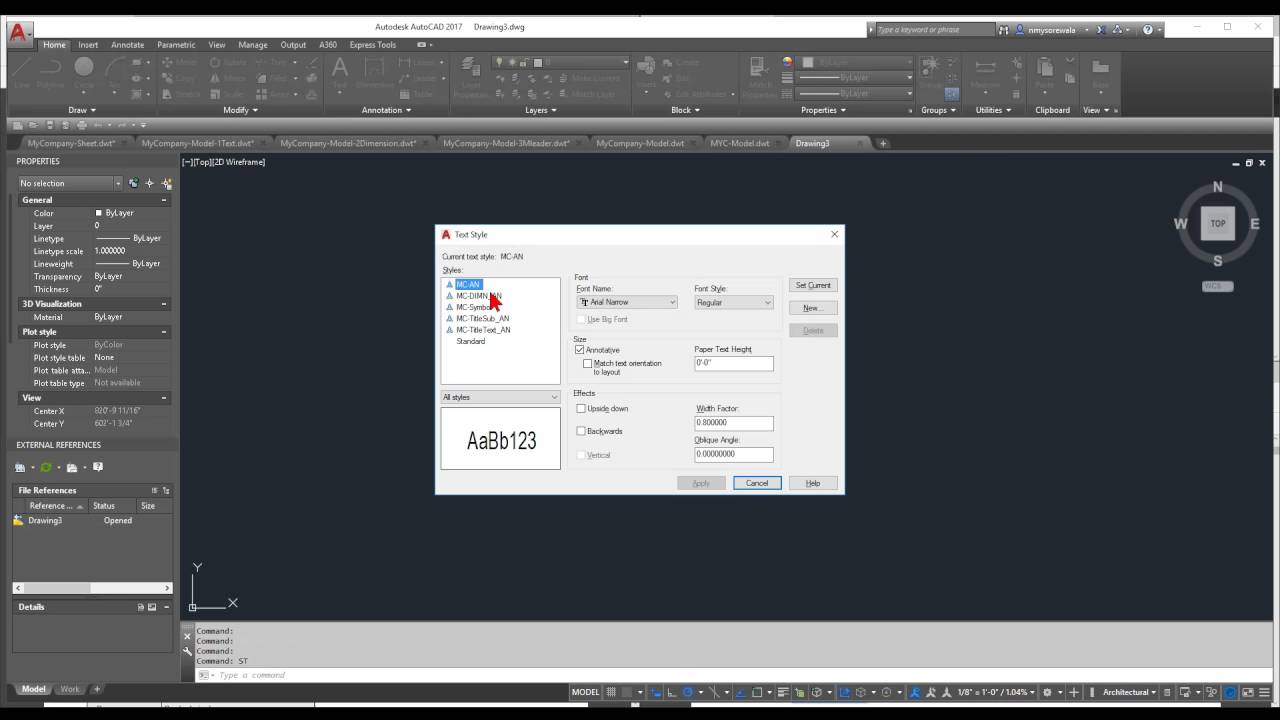Click the Select Objects icon in Properties palette
The width and height of the screenshot is (1280, 720).
(x=150, y=183)
